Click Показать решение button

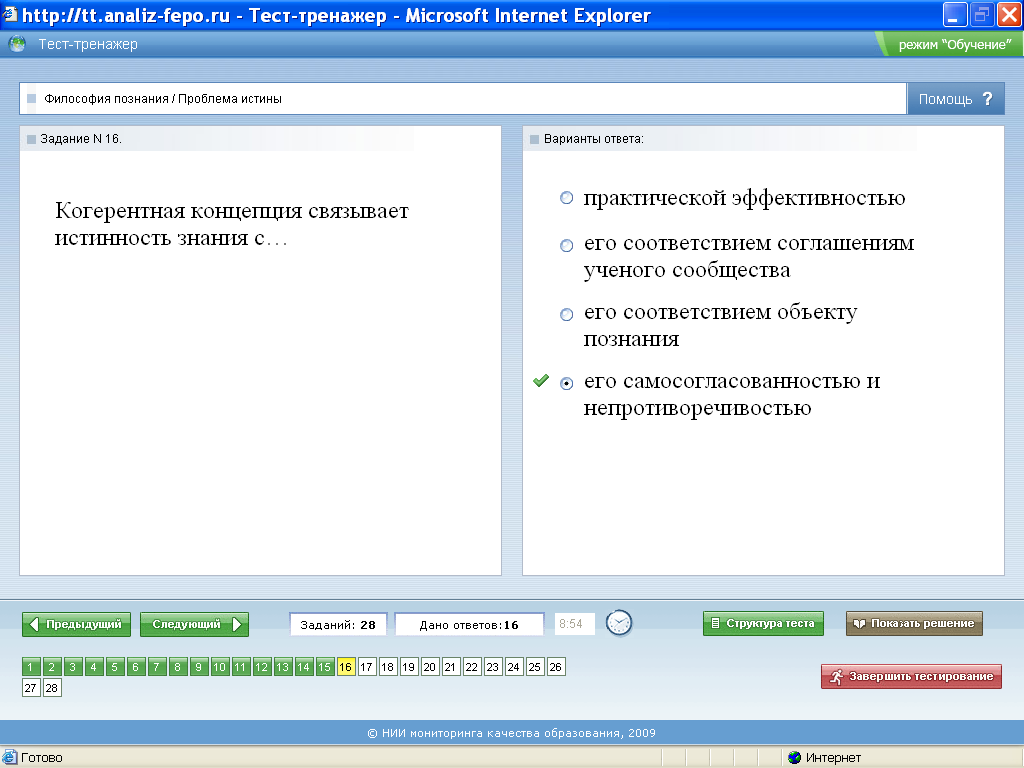coord(914,623)
